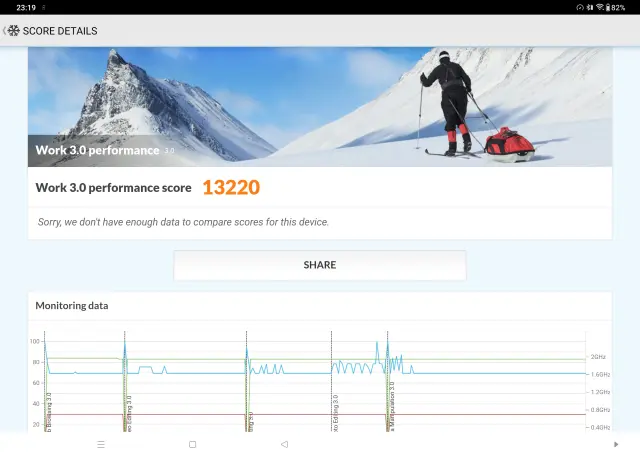Tap the 2GHz label on chart axis
Image resolution: width=640 pixels, height=457 pixels.
tap(598, 357)
